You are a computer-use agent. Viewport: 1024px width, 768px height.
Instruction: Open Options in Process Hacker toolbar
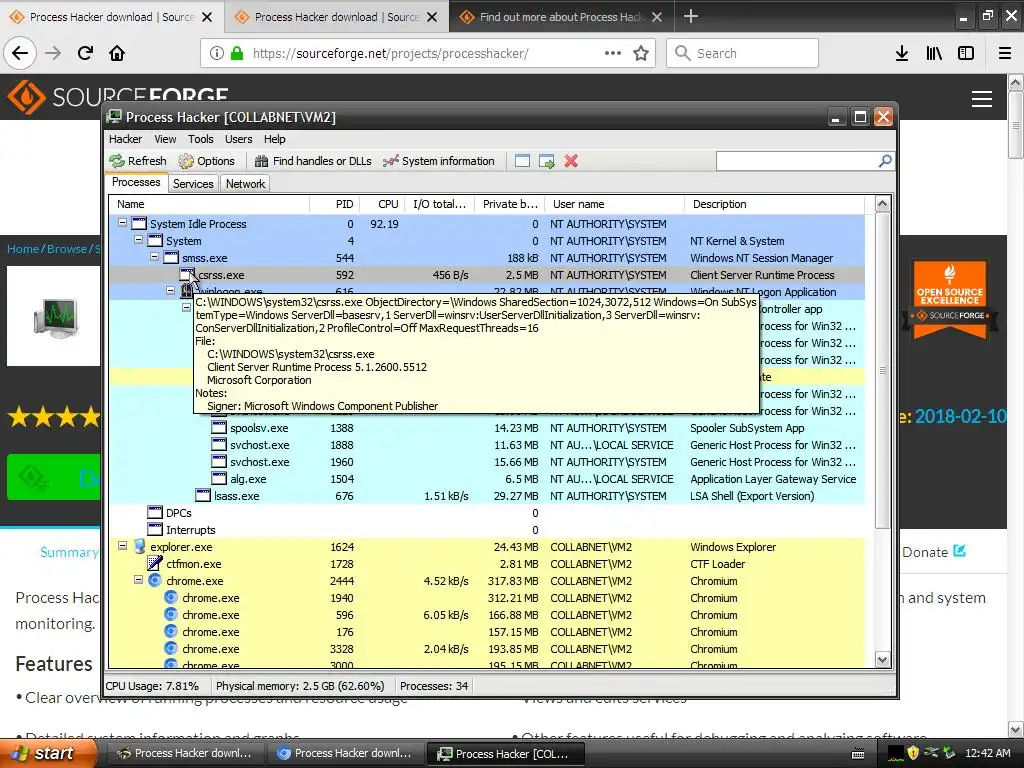(206, 161)
